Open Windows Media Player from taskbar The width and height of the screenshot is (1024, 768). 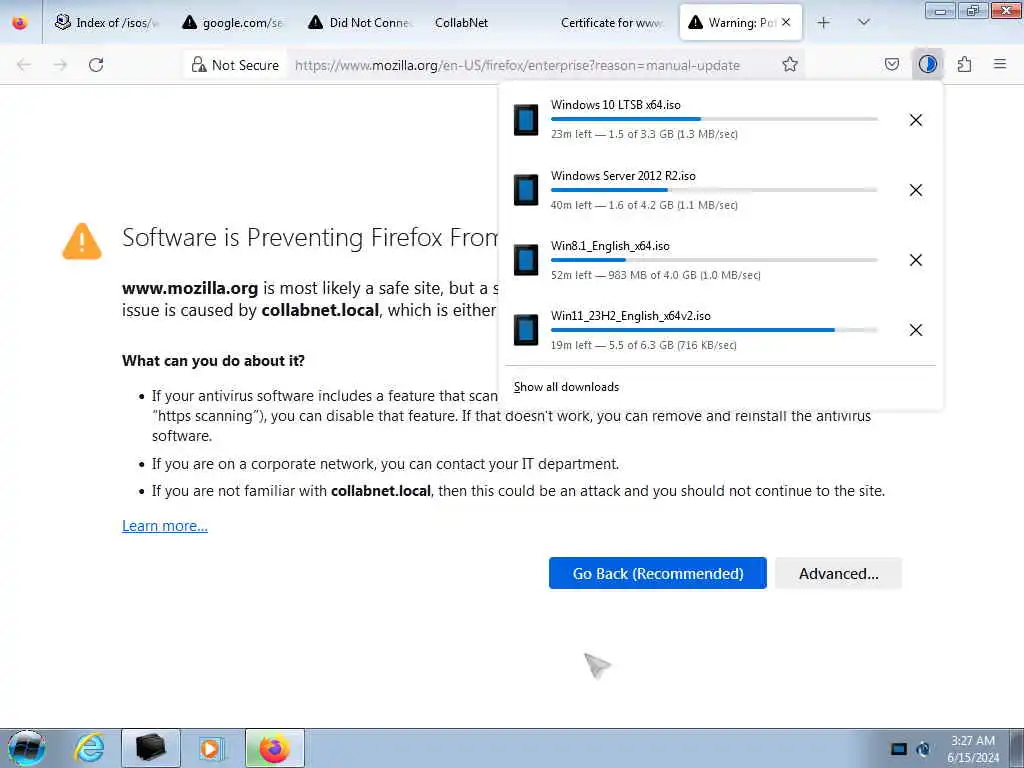pos(211,748)
